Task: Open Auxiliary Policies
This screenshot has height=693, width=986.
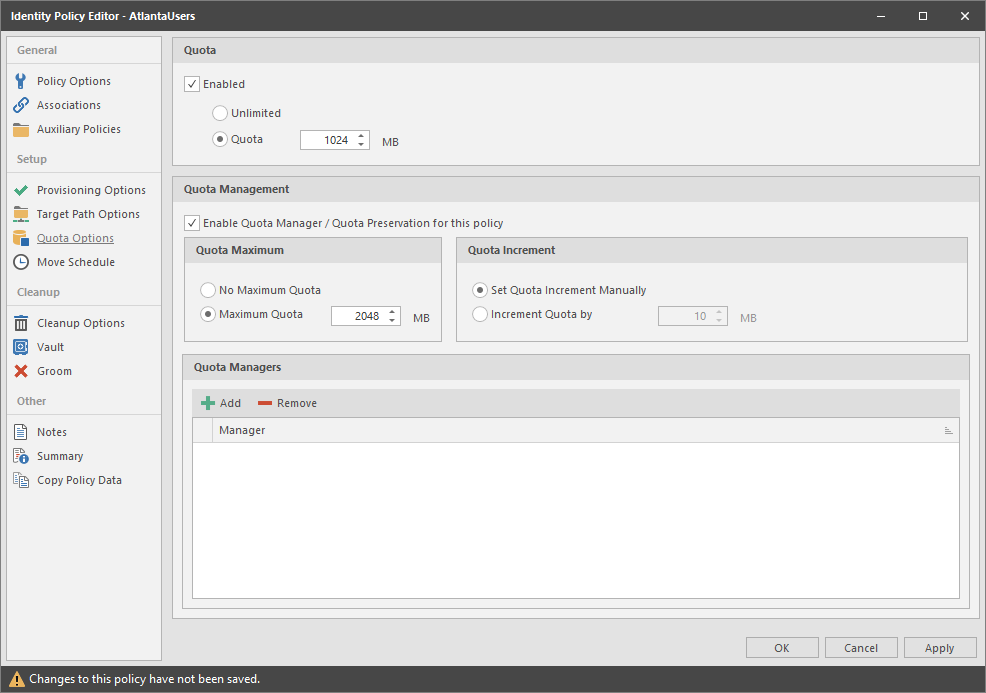Action: [77, 128]
